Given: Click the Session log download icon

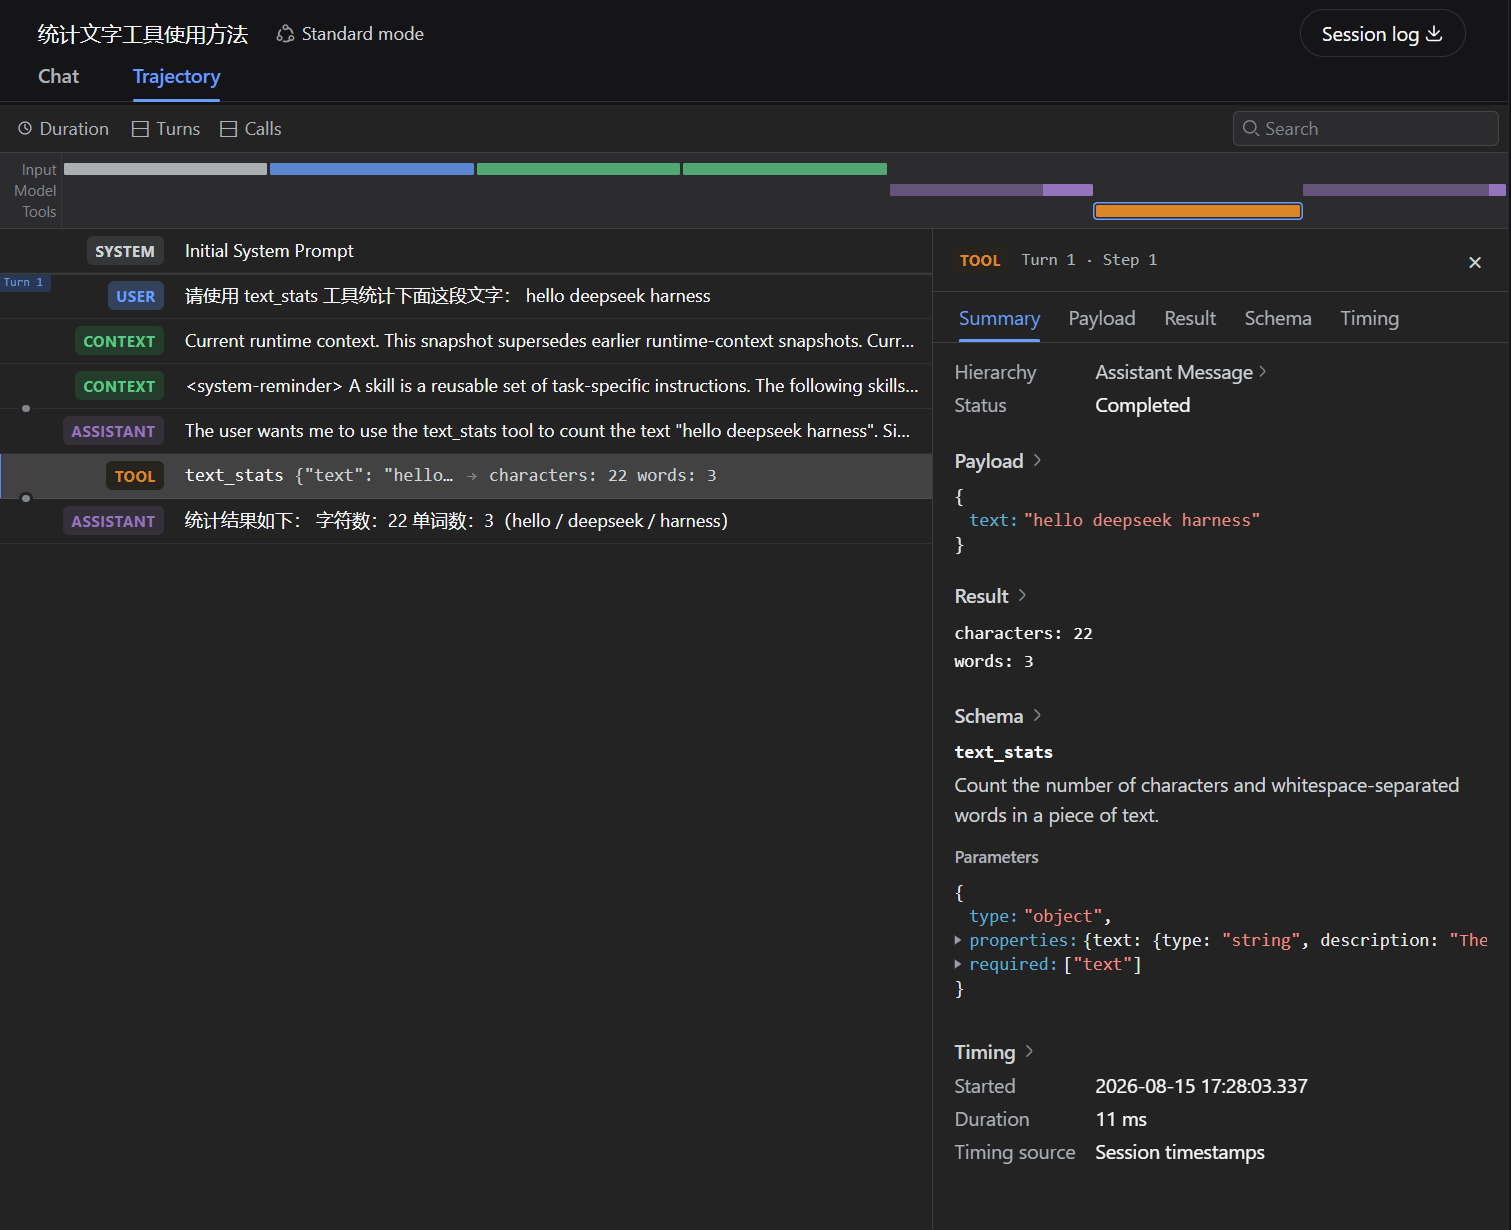Looking at the screenshot, I should coord(1434,34).
